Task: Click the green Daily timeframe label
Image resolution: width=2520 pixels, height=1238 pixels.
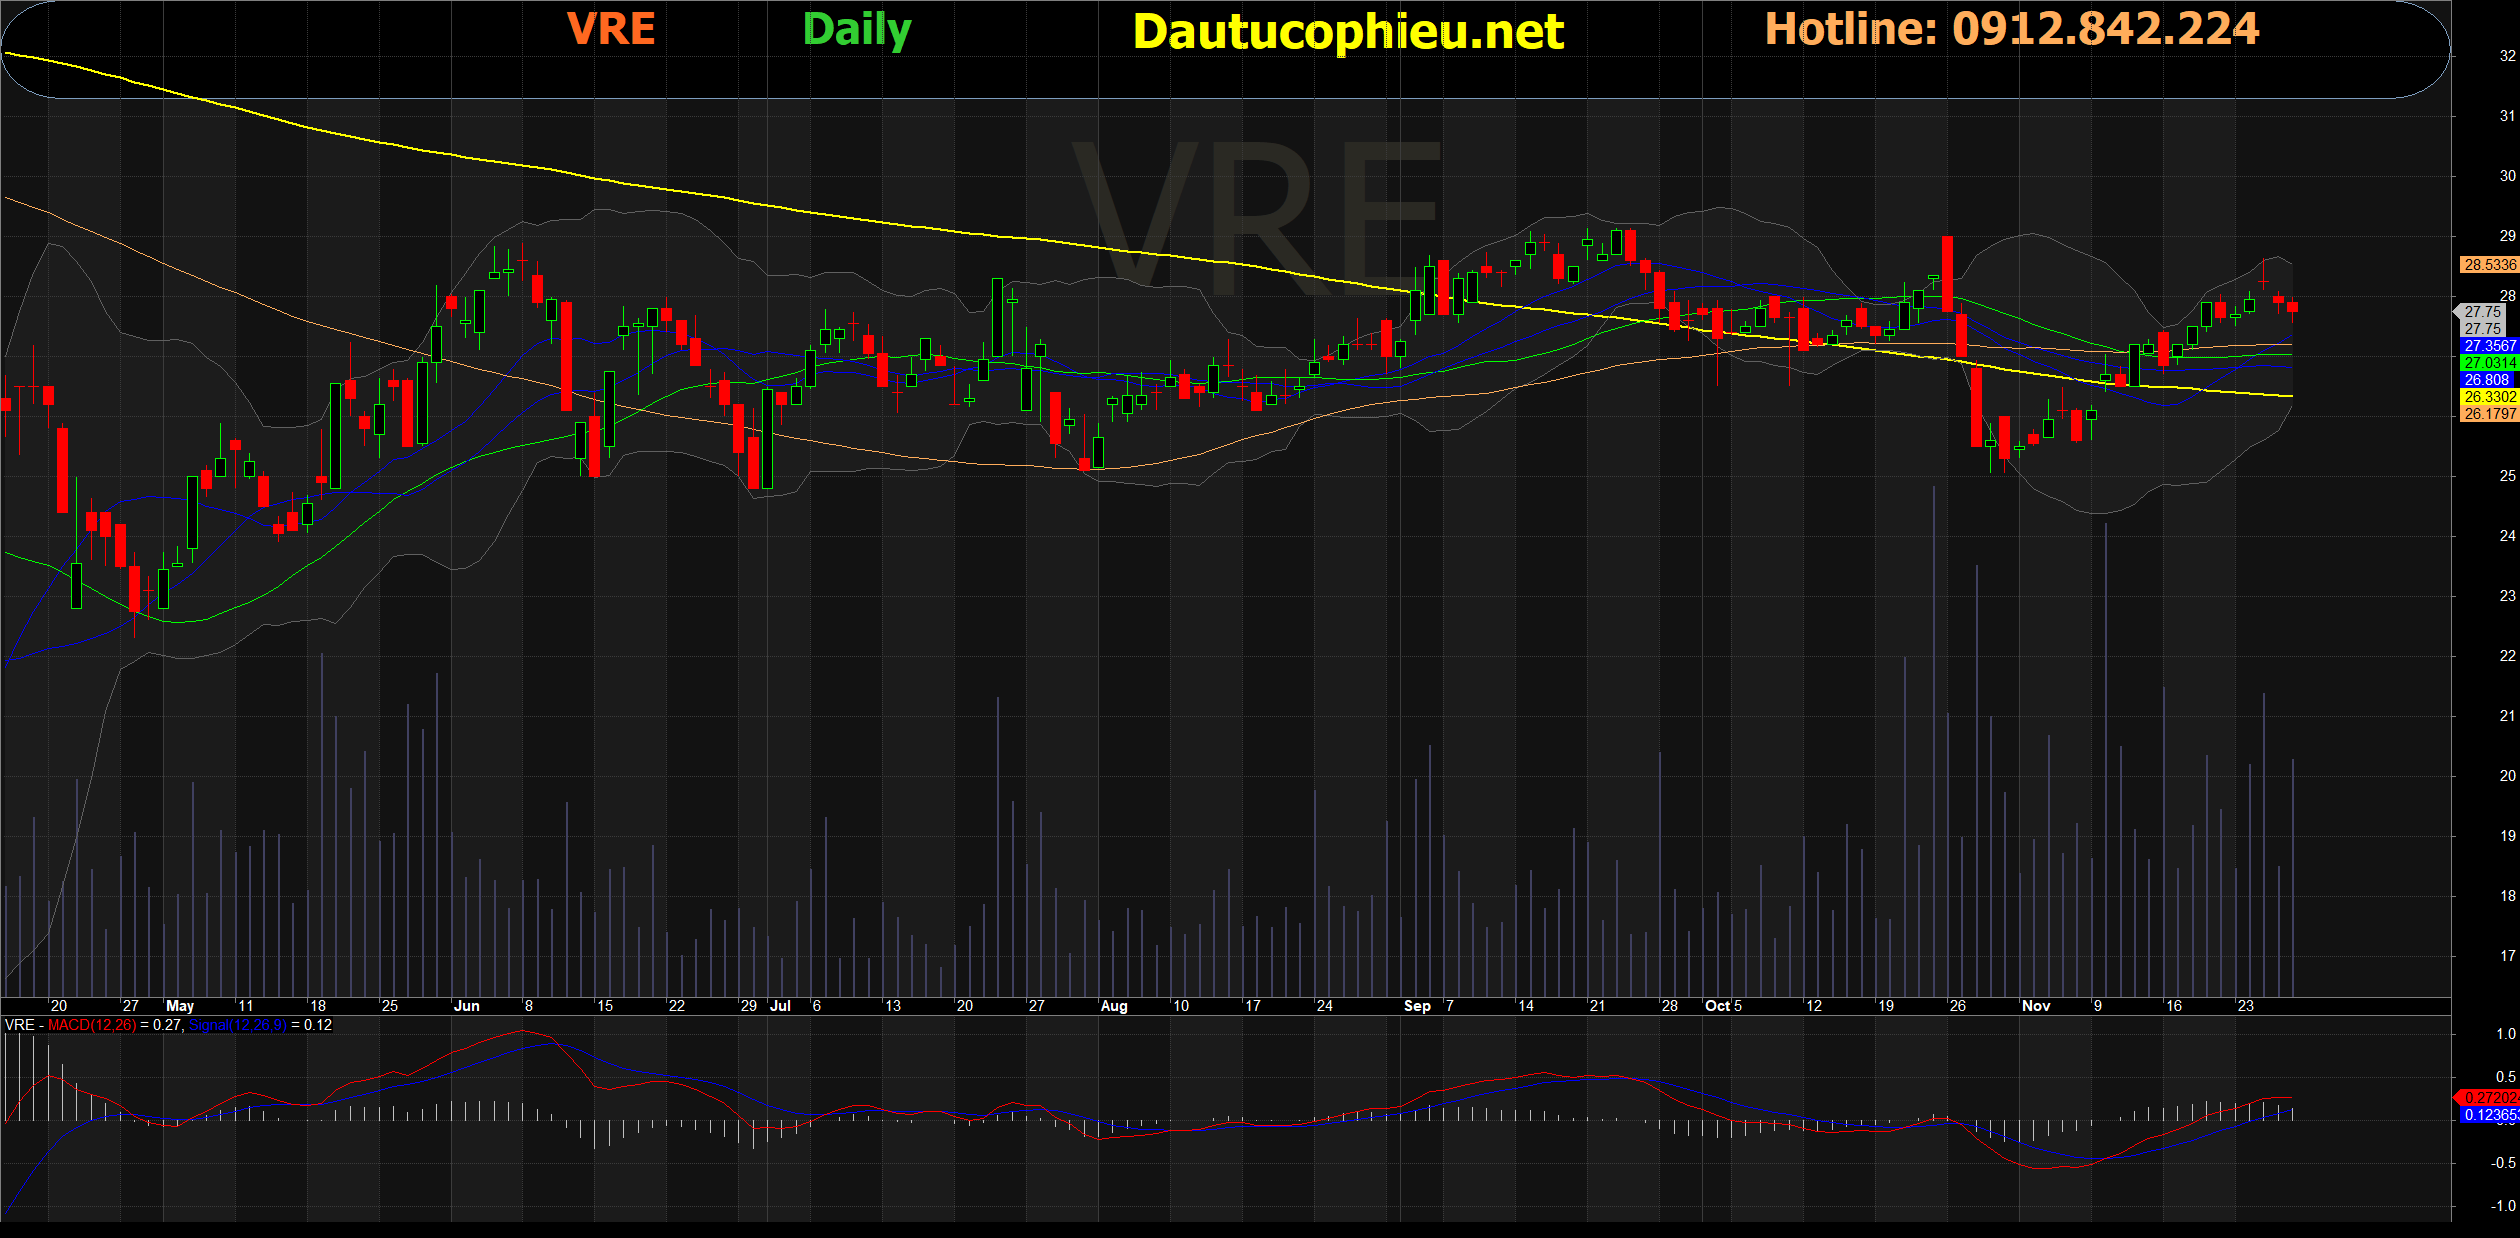Action: 857,30
